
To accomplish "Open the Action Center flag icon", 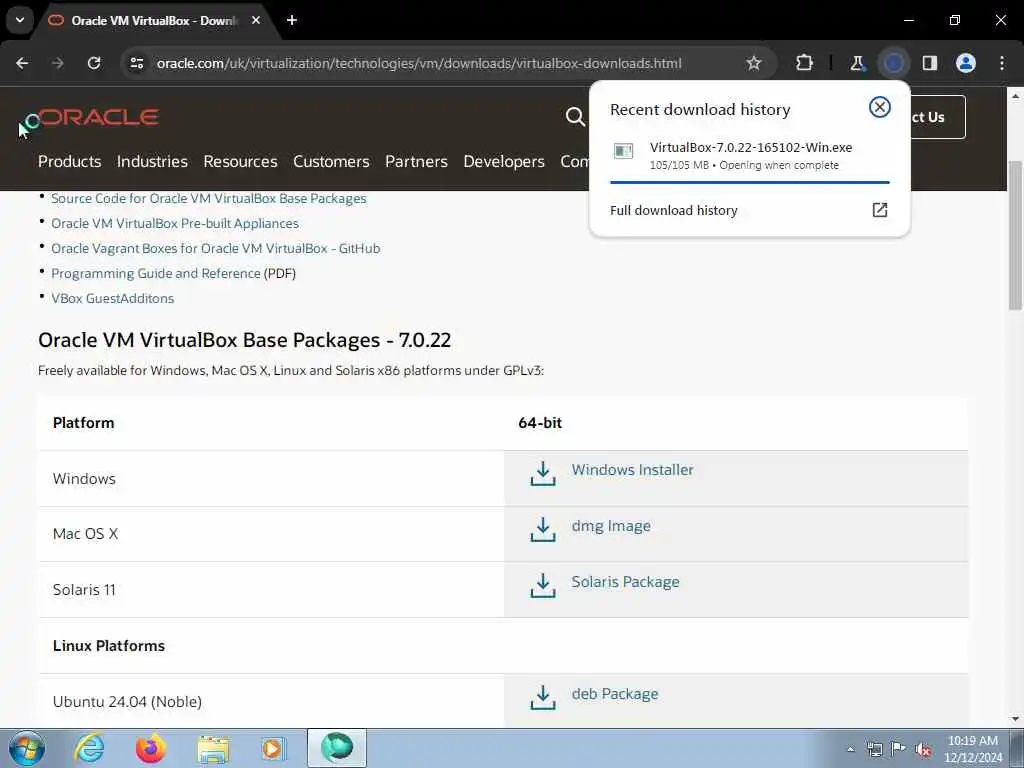I will tap(899, 749).
